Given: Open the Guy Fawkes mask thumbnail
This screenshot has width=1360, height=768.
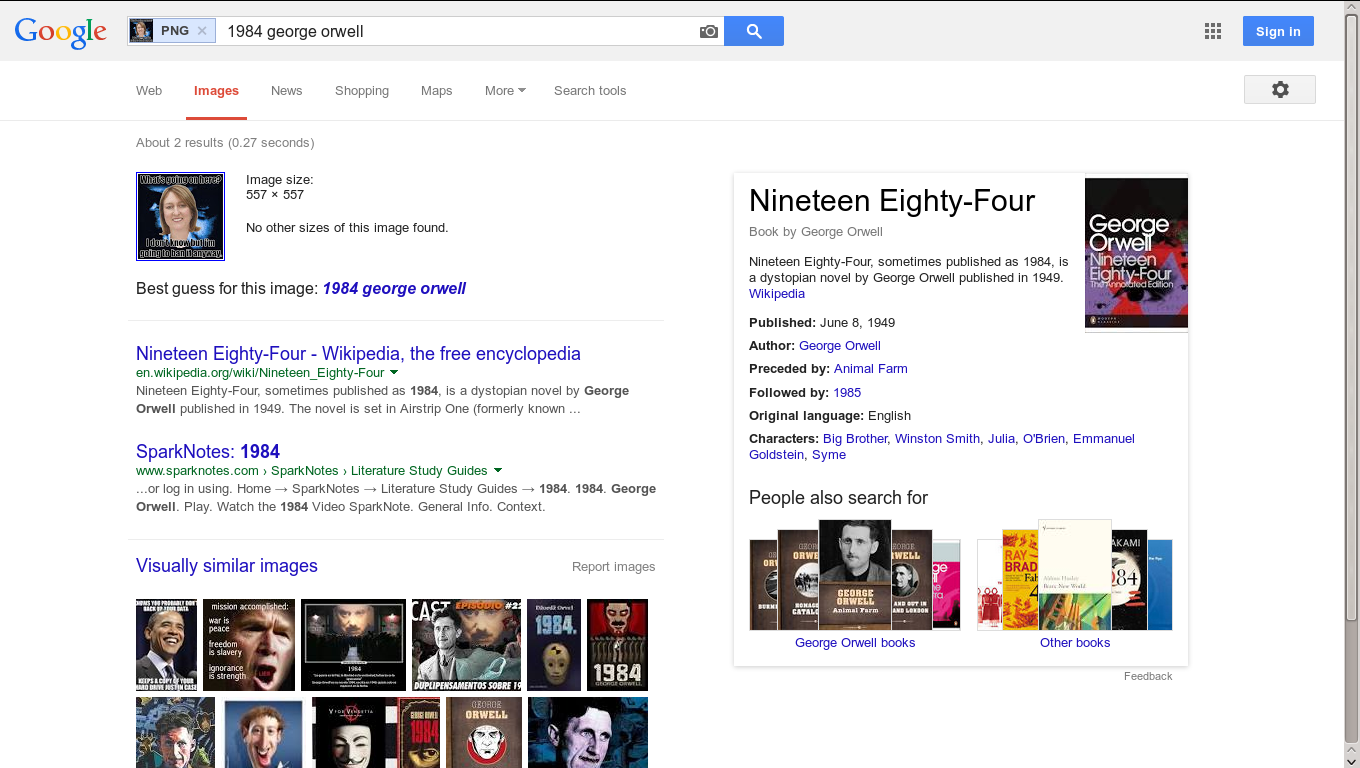Looking at the screenshot, I should (x=356, y=733).
